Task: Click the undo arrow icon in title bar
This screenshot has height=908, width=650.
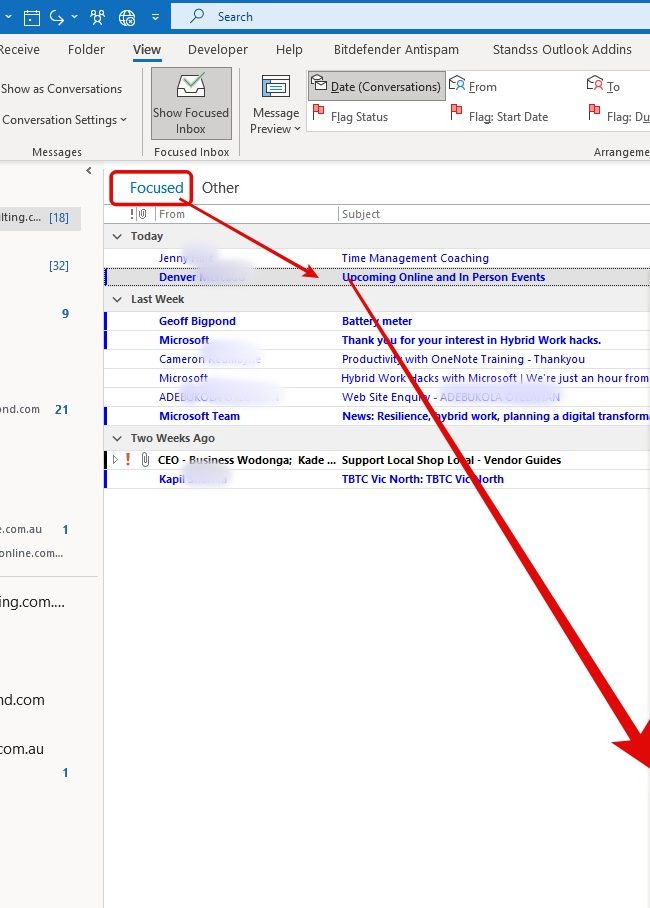Action: (57, 17)
